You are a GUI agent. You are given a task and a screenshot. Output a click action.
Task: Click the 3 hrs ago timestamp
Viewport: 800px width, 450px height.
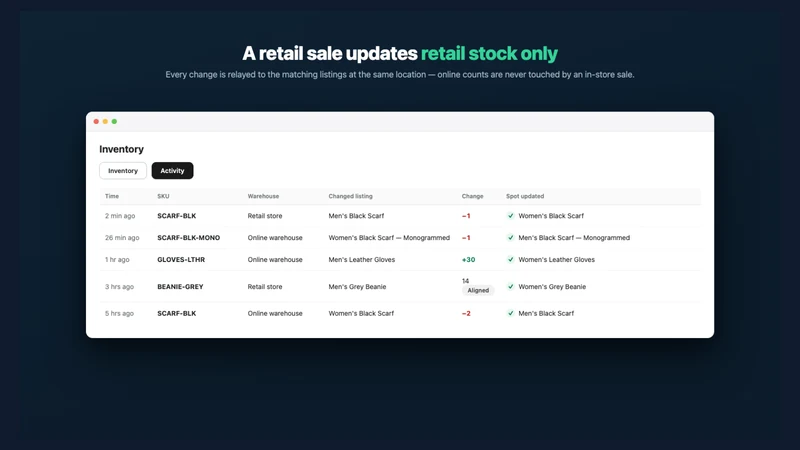[x=119, y=287]
